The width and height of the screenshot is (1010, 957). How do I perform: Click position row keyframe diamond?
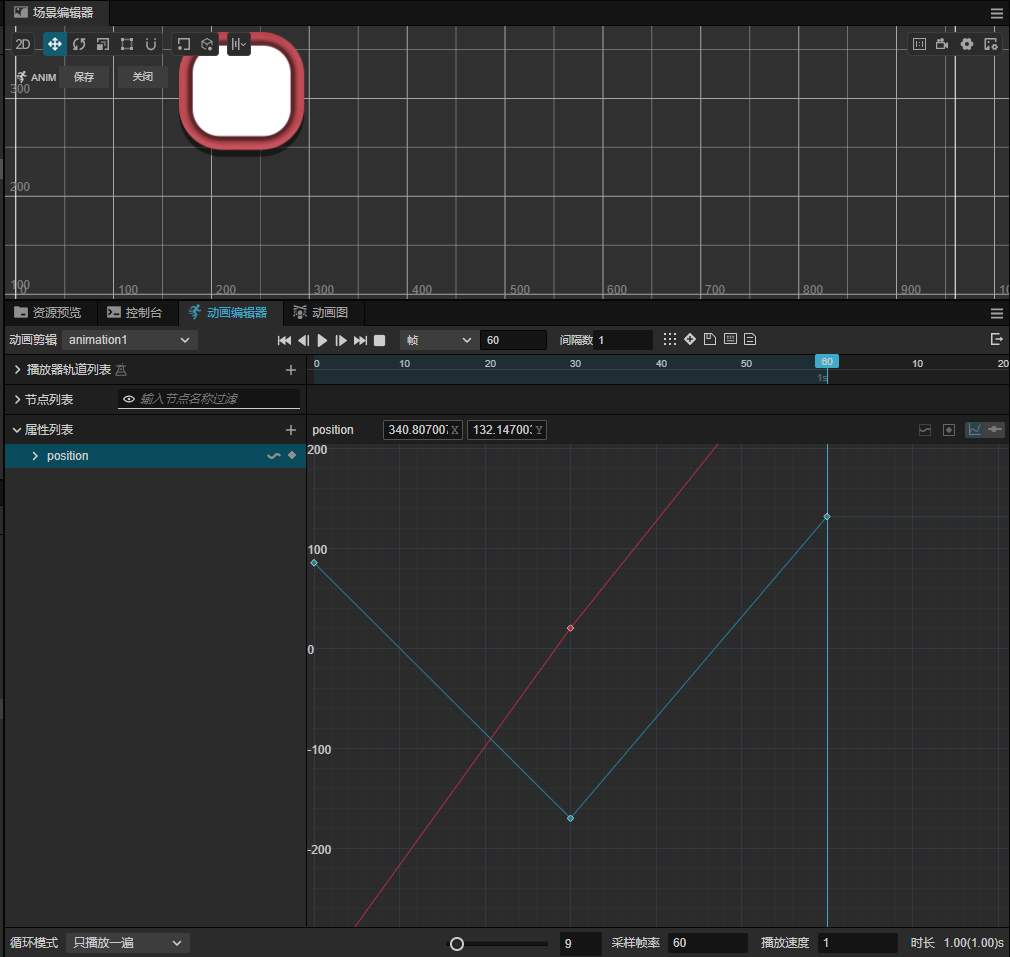point(292,455)
